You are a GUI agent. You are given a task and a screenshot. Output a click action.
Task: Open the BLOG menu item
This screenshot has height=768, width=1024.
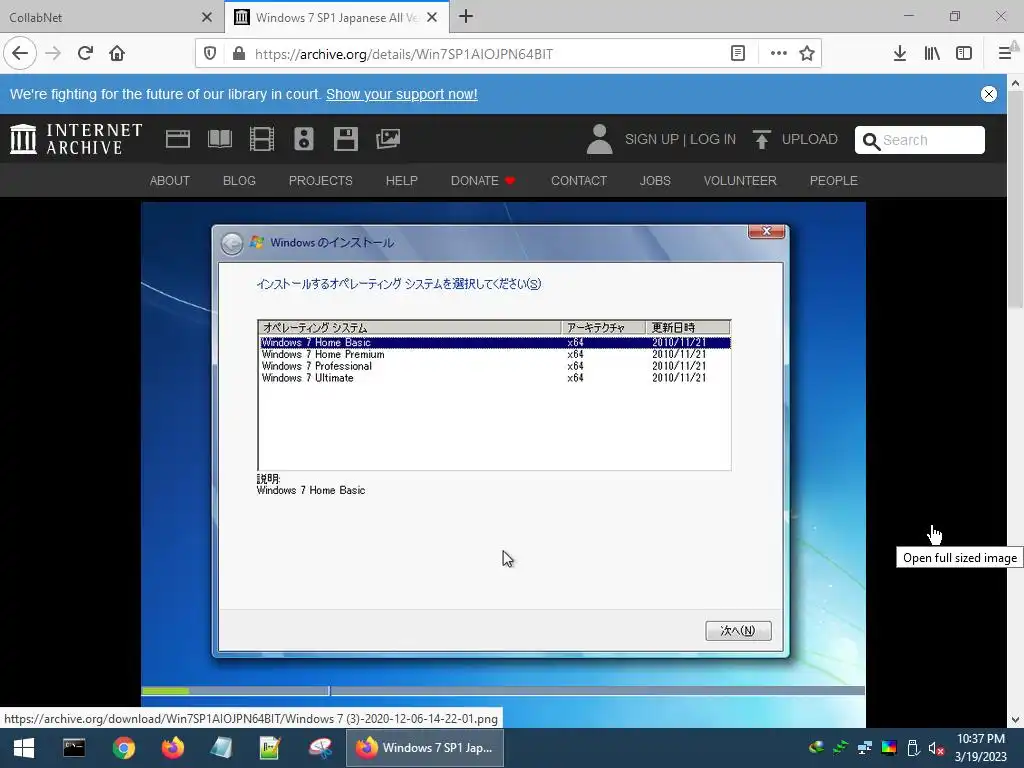click(239, 180)
